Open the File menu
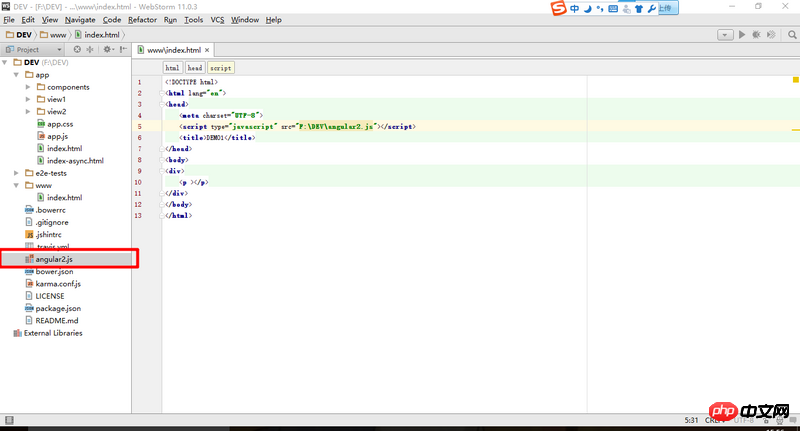800x431 pixels. pyautogui.click(x=9, y=20)
